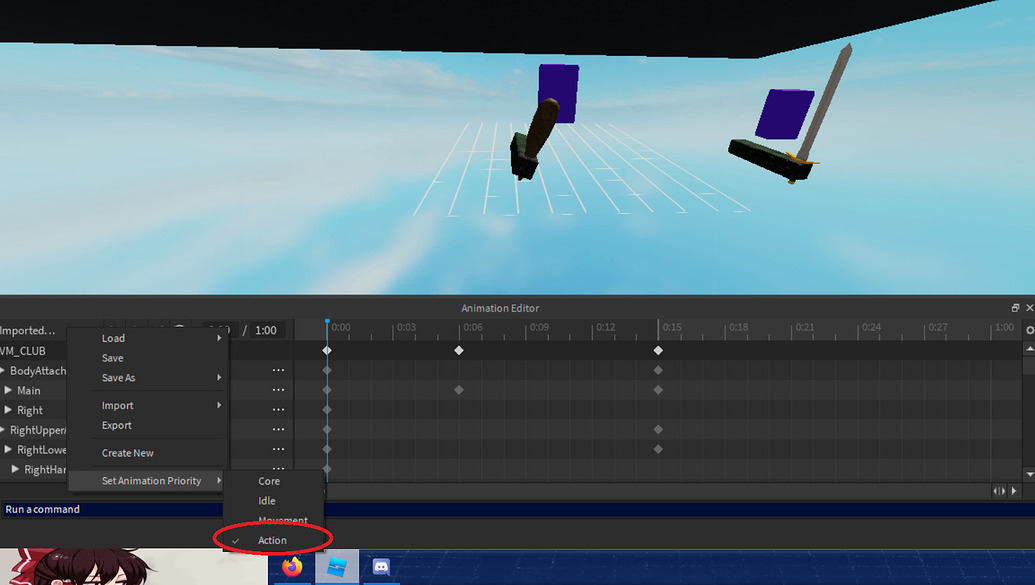Select the RightLowerArm keyframe at 0:15
This screenshot has height=585, width=1035.
click(658, 449)
